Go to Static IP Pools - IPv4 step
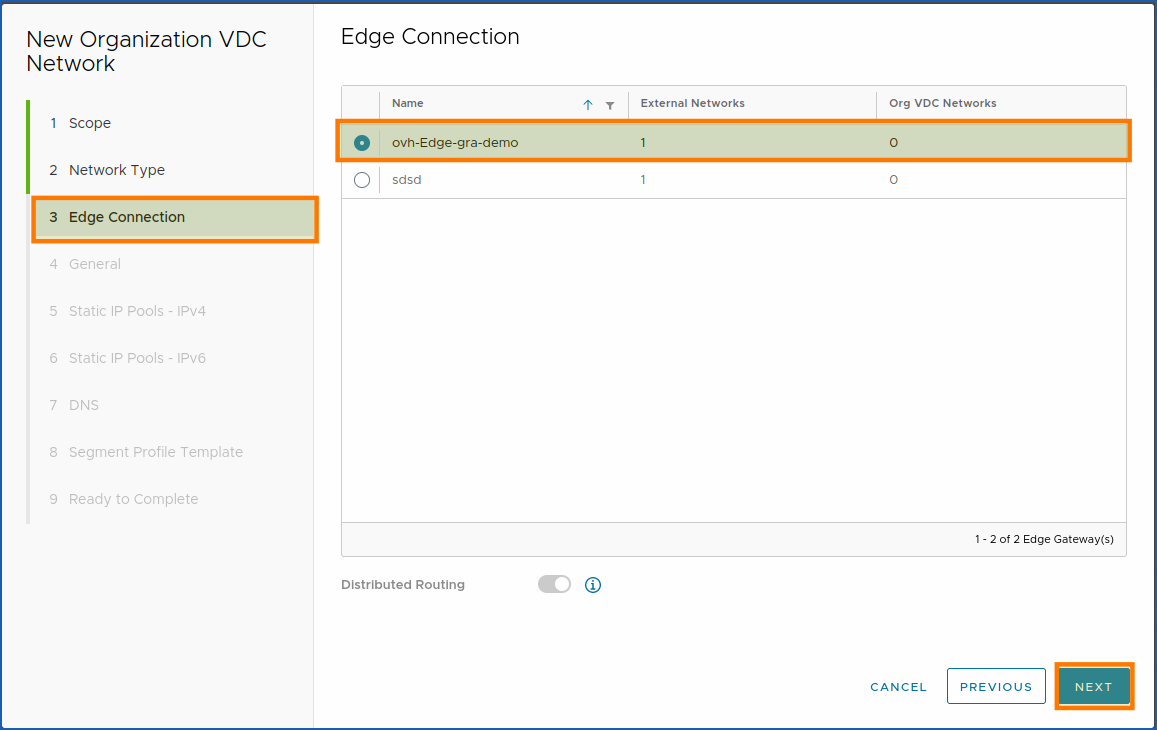The height and width of the screenshot is (730, 1157). pos(137,311)
